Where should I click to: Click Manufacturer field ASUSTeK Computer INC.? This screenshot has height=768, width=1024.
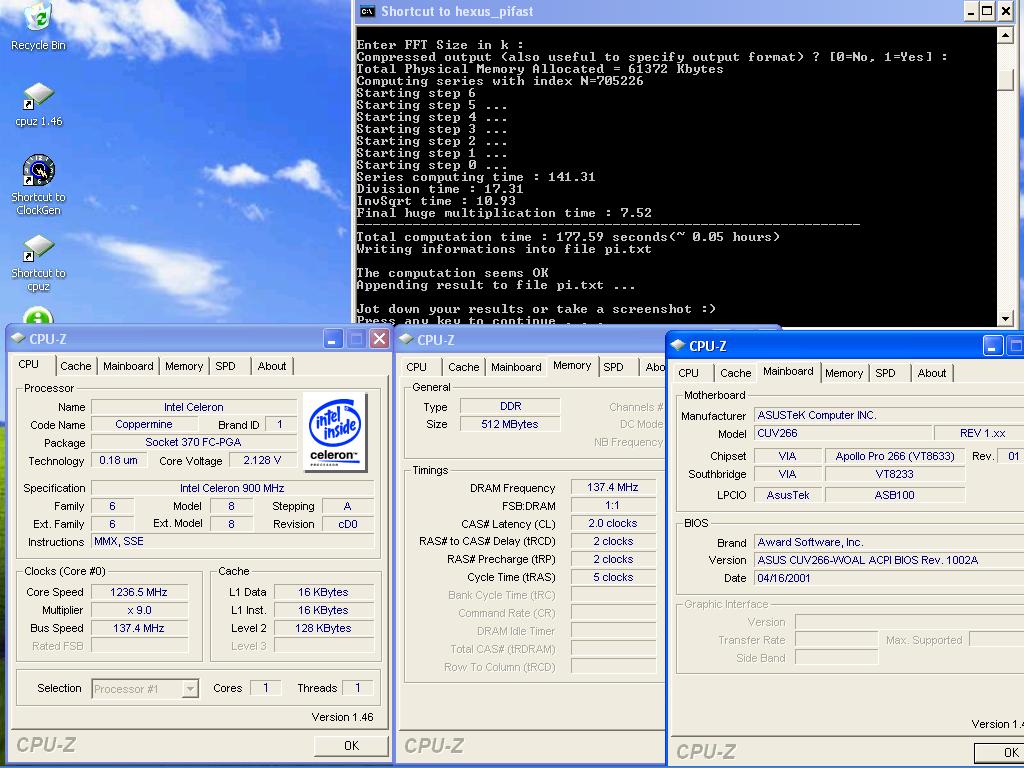coord(889,415)
